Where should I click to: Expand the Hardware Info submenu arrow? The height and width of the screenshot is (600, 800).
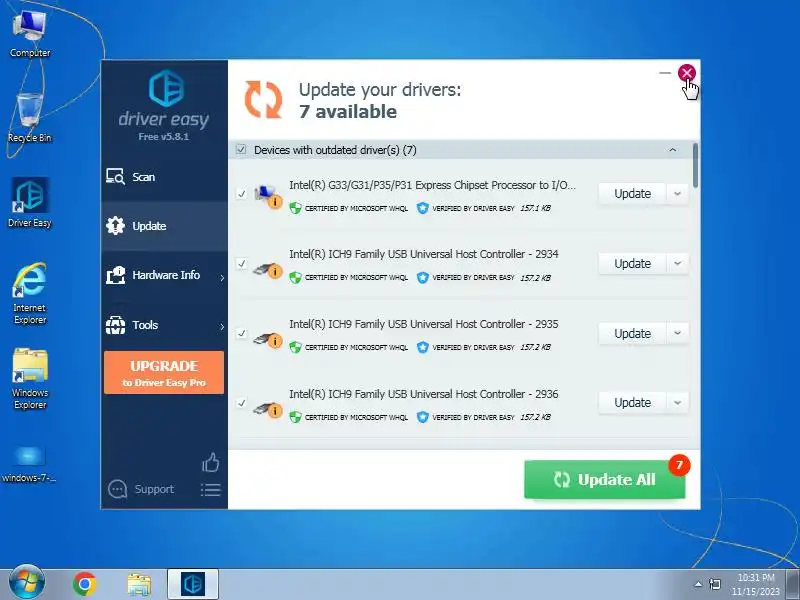222,278
